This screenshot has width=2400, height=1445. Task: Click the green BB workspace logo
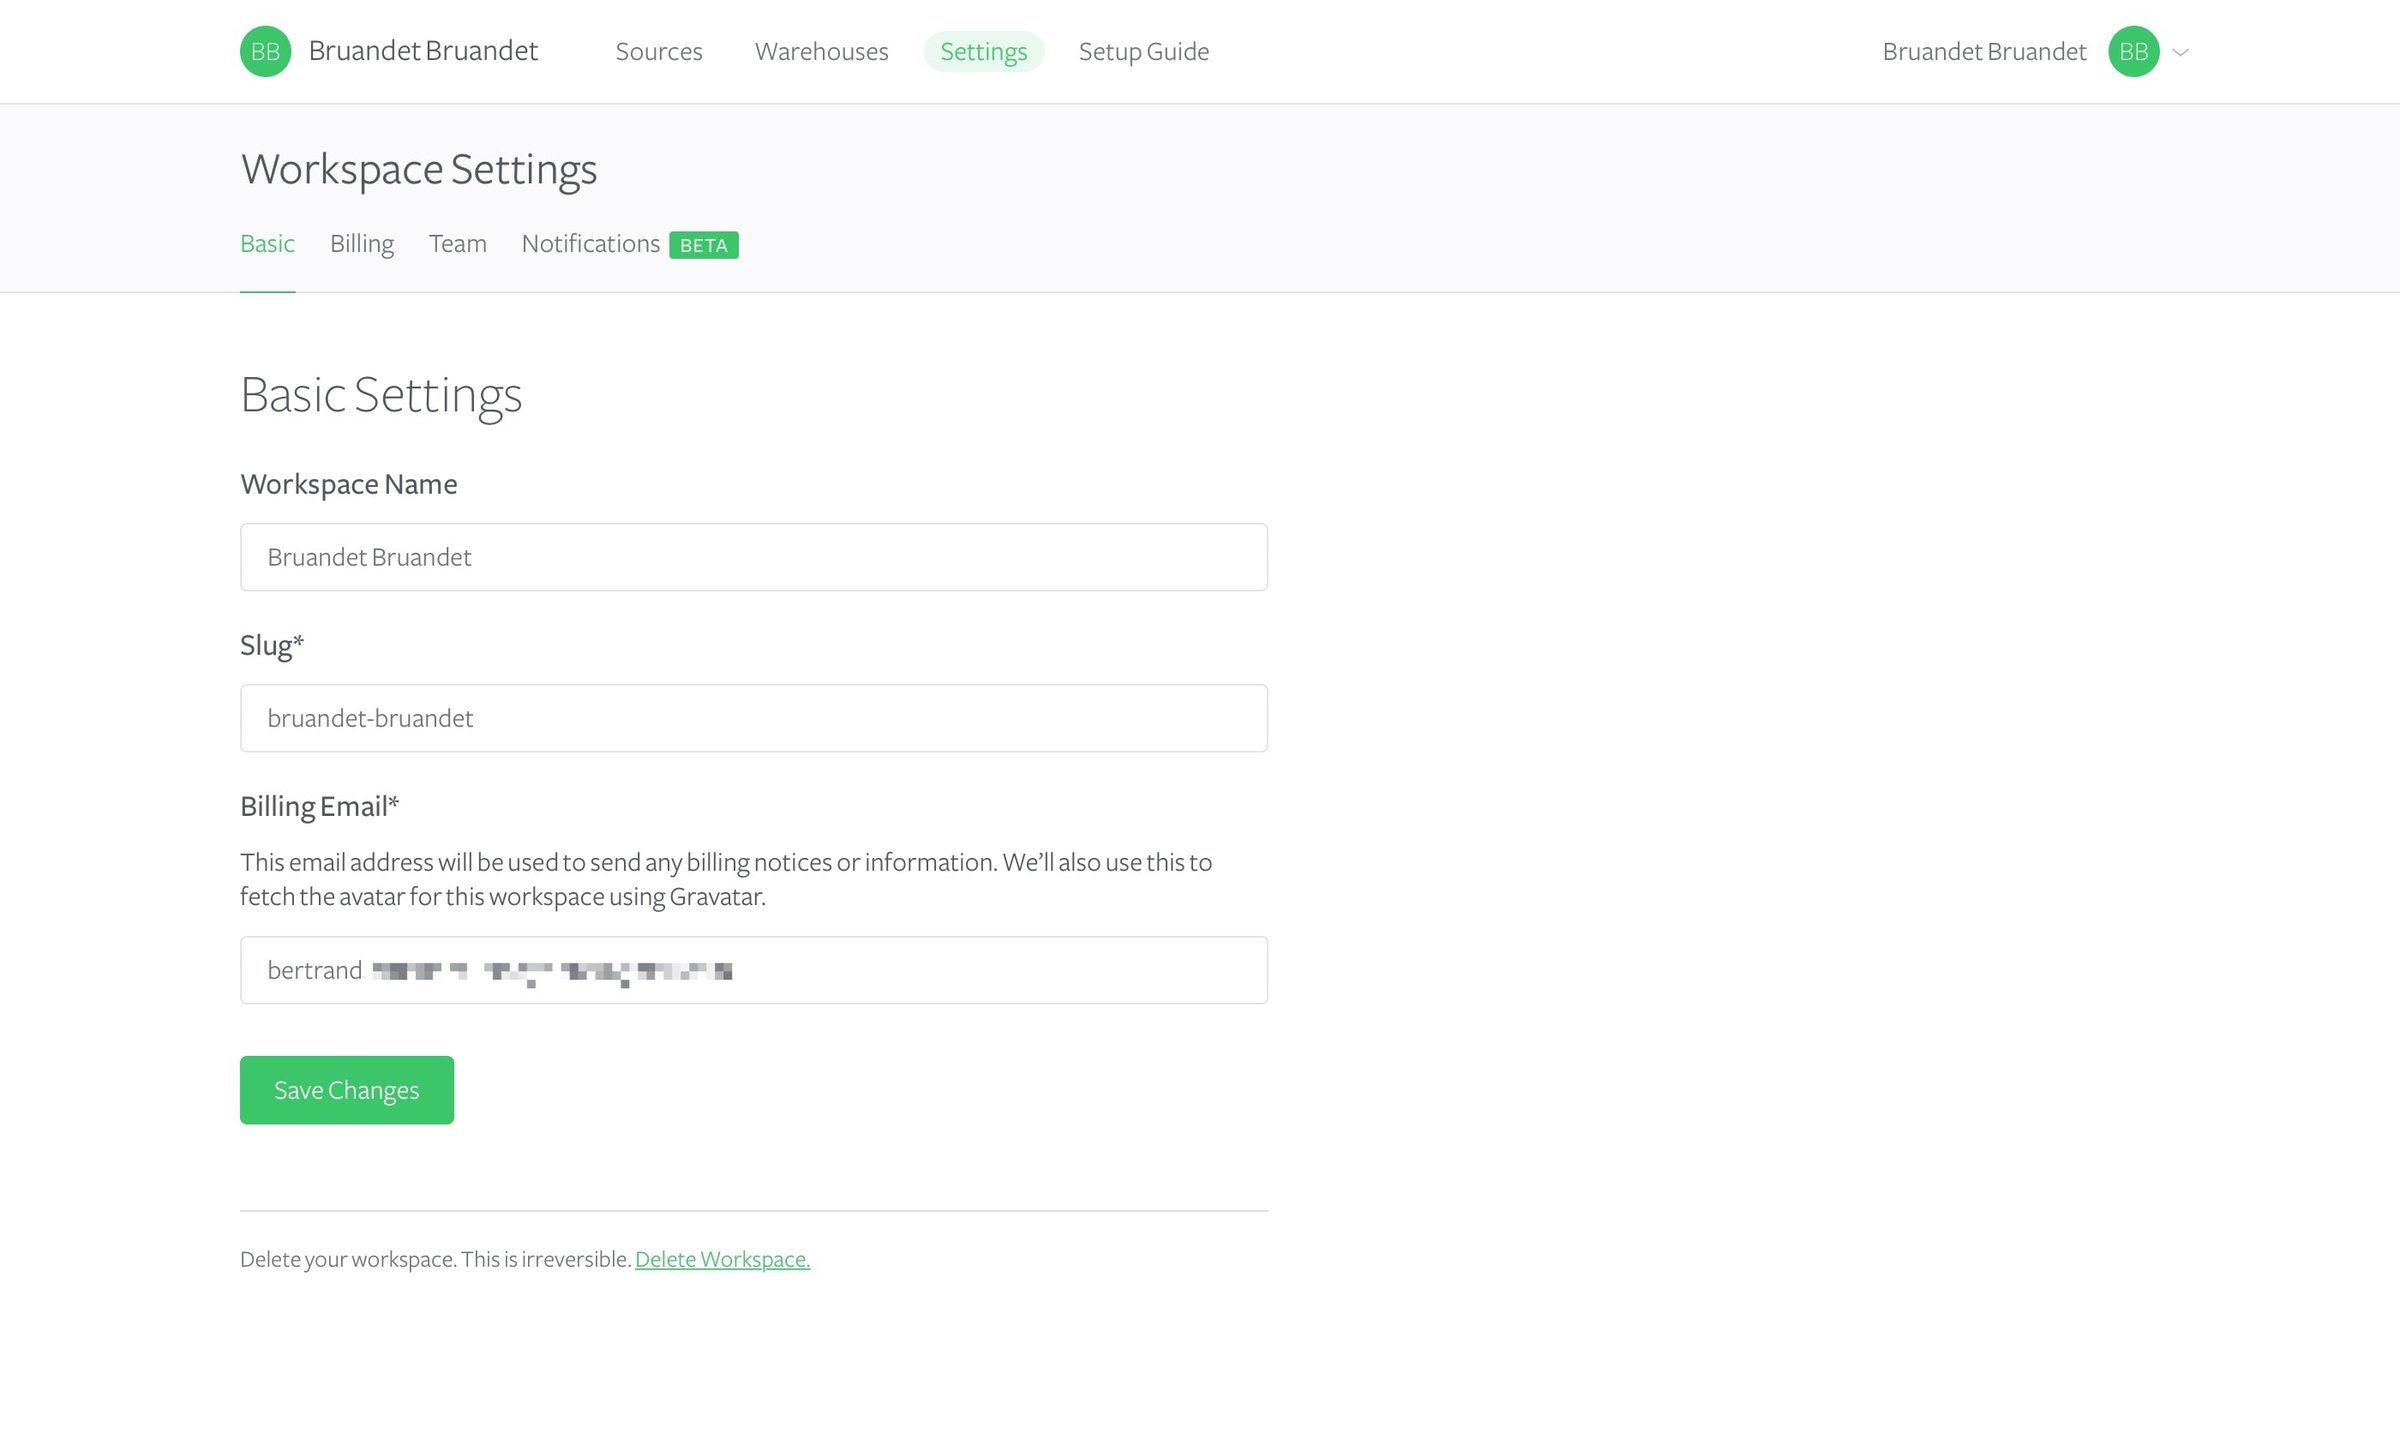(x=265, y=51)
